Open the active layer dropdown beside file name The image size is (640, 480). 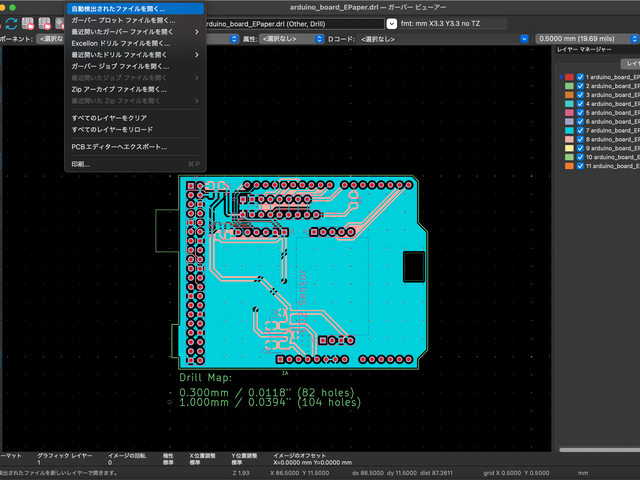coord(391,23)
